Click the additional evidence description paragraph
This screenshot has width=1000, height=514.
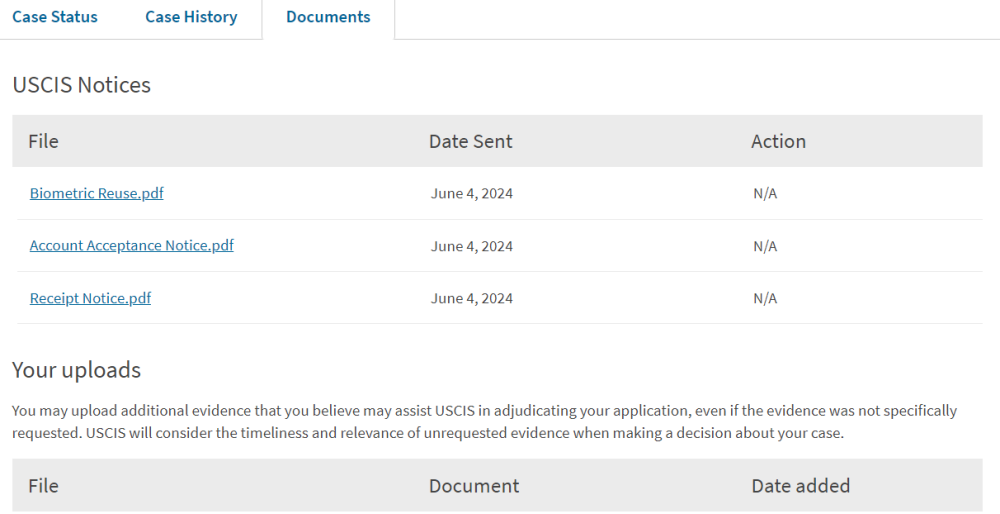tap(485, 422)
